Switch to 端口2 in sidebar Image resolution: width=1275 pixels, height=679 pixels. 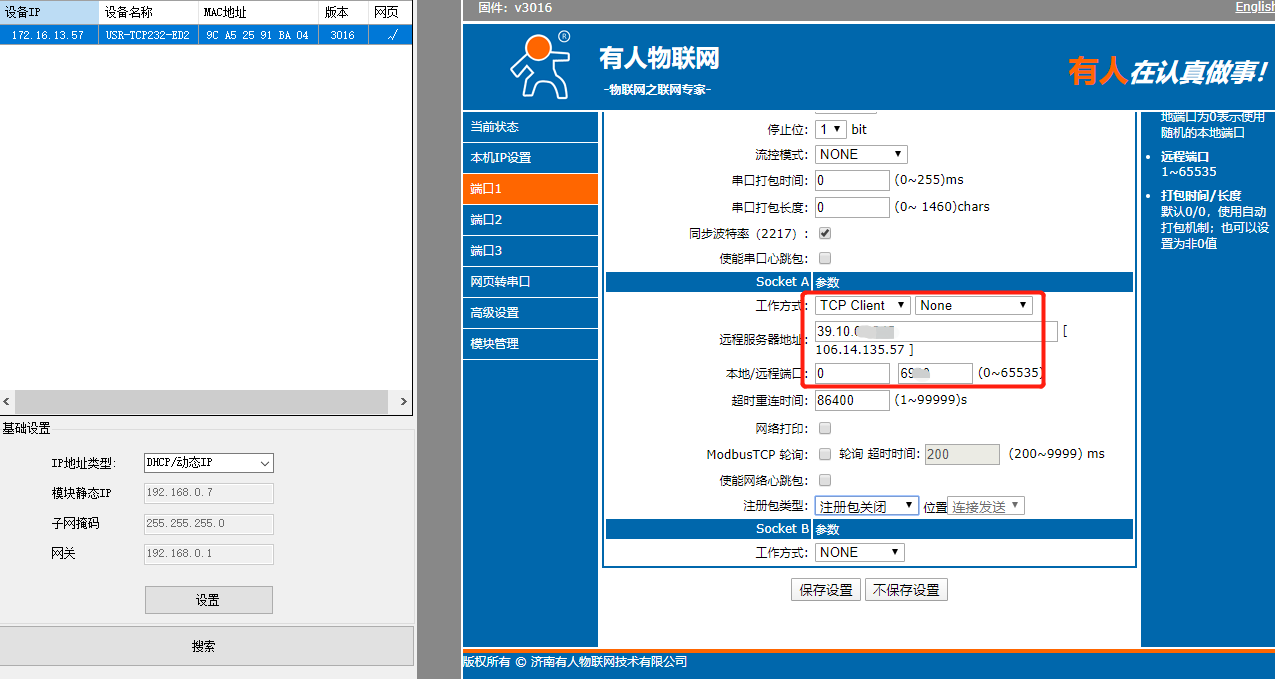click(530, 220)
